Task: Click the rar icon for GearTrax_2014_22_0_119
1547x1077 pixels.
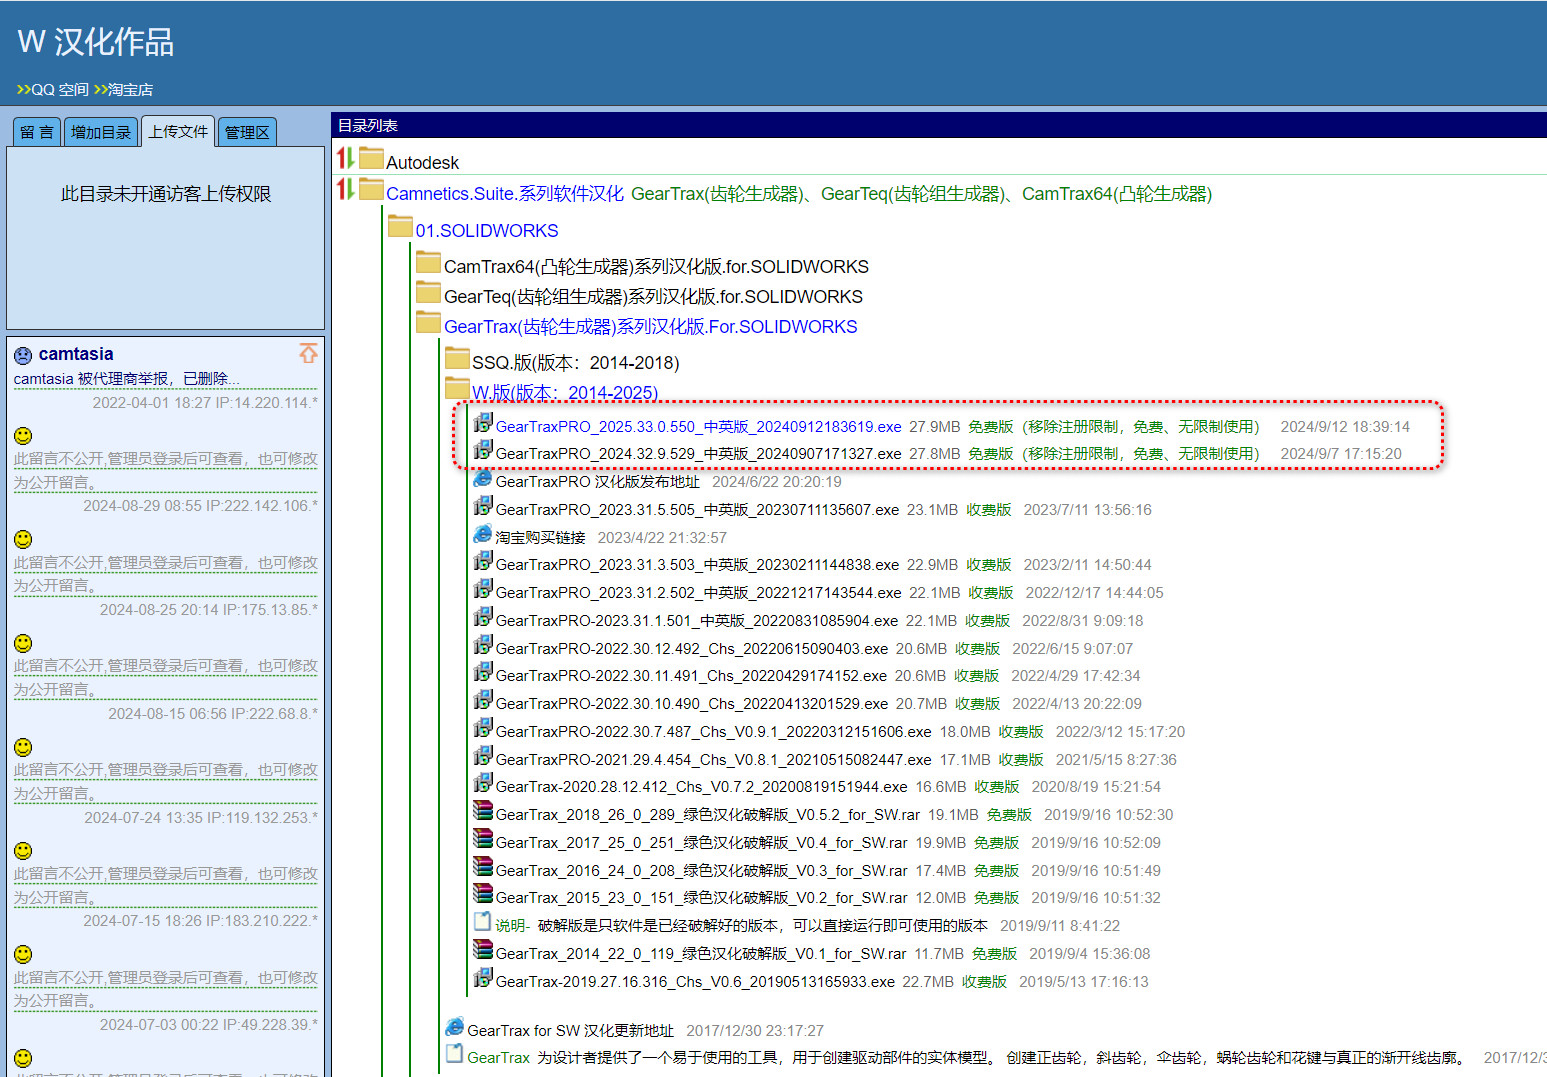Action: [483, 950]
